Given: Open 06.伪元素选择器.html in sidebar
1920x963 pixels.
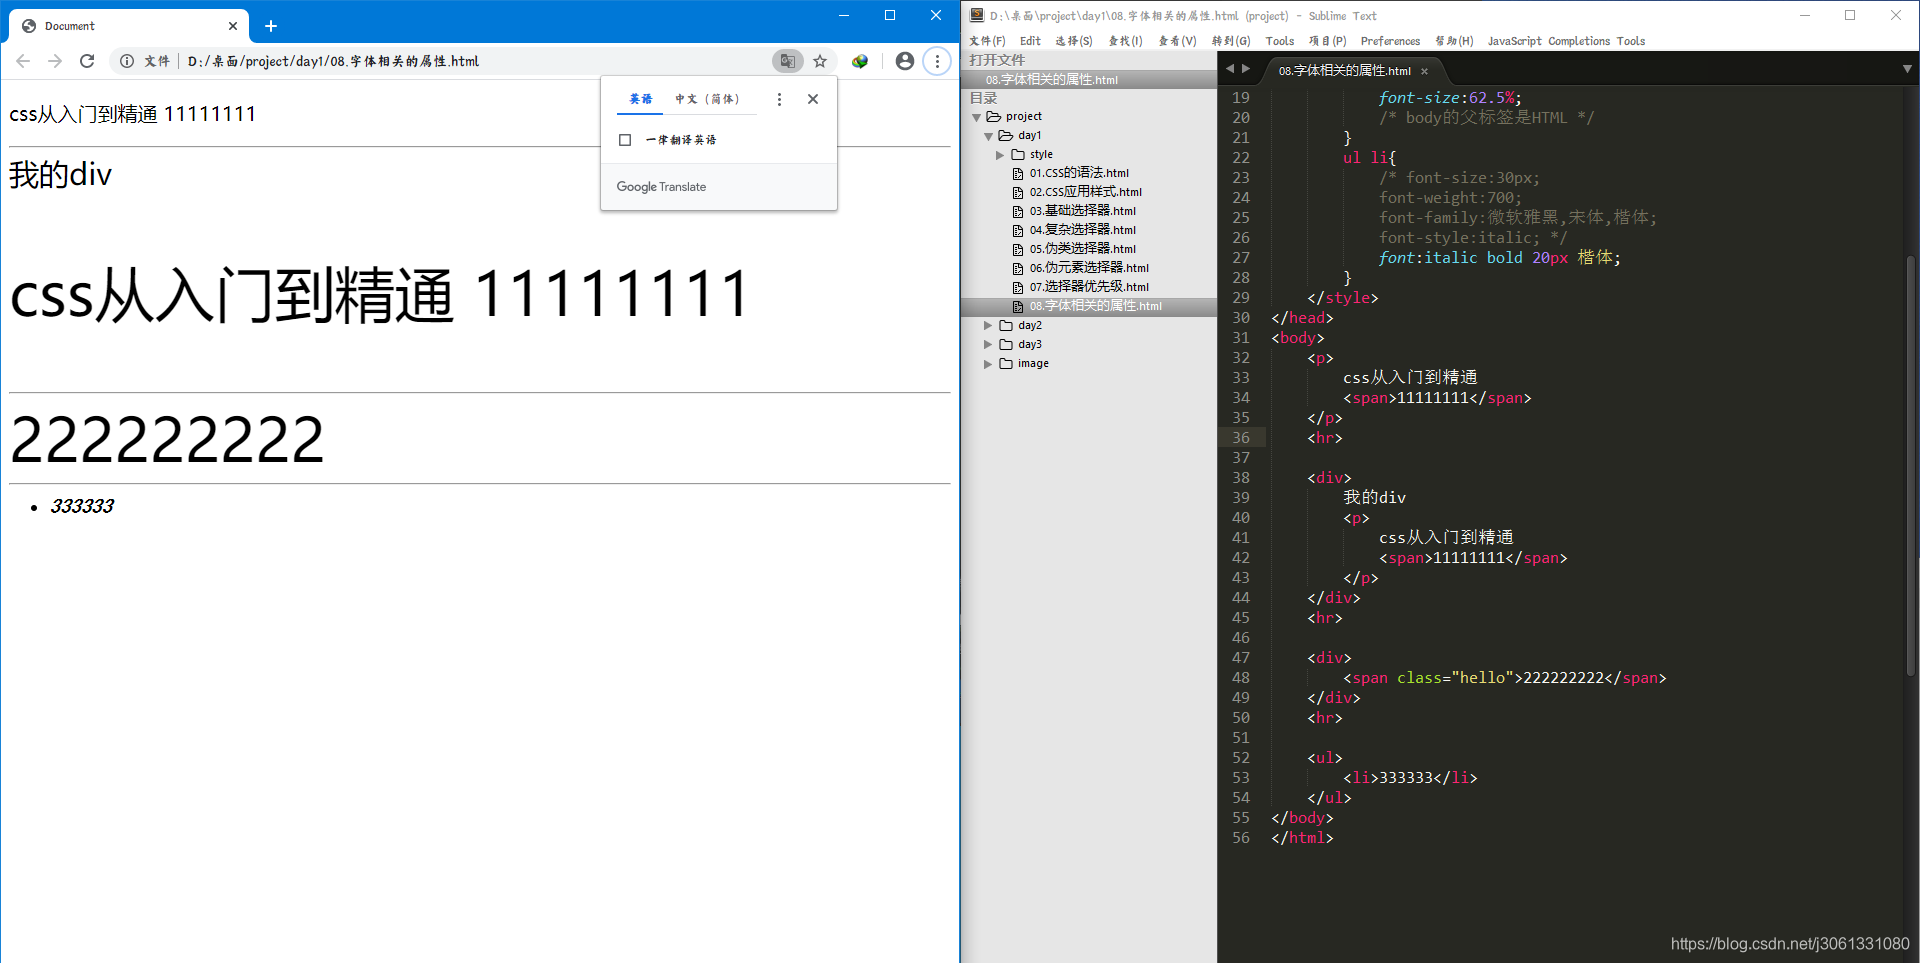Looking at the screenshot, I should point(1089,268).
